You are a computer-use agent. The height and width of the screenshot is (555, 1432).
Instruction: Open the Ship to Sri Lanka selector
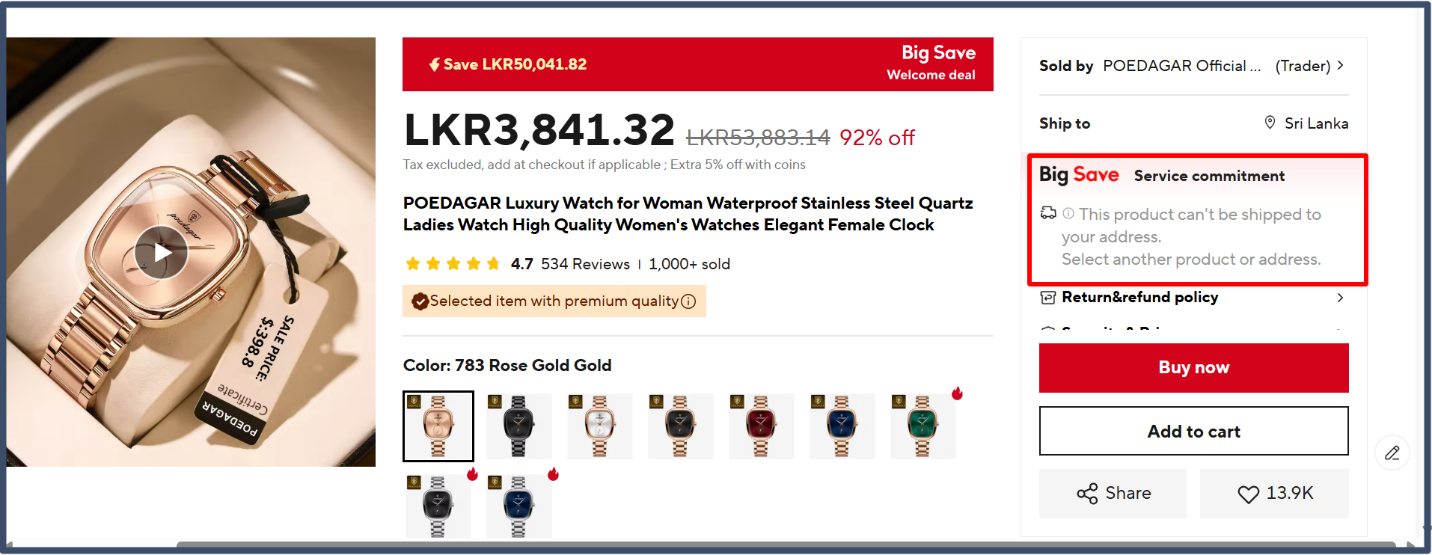pyautogui.click(x=1306, y=124)
